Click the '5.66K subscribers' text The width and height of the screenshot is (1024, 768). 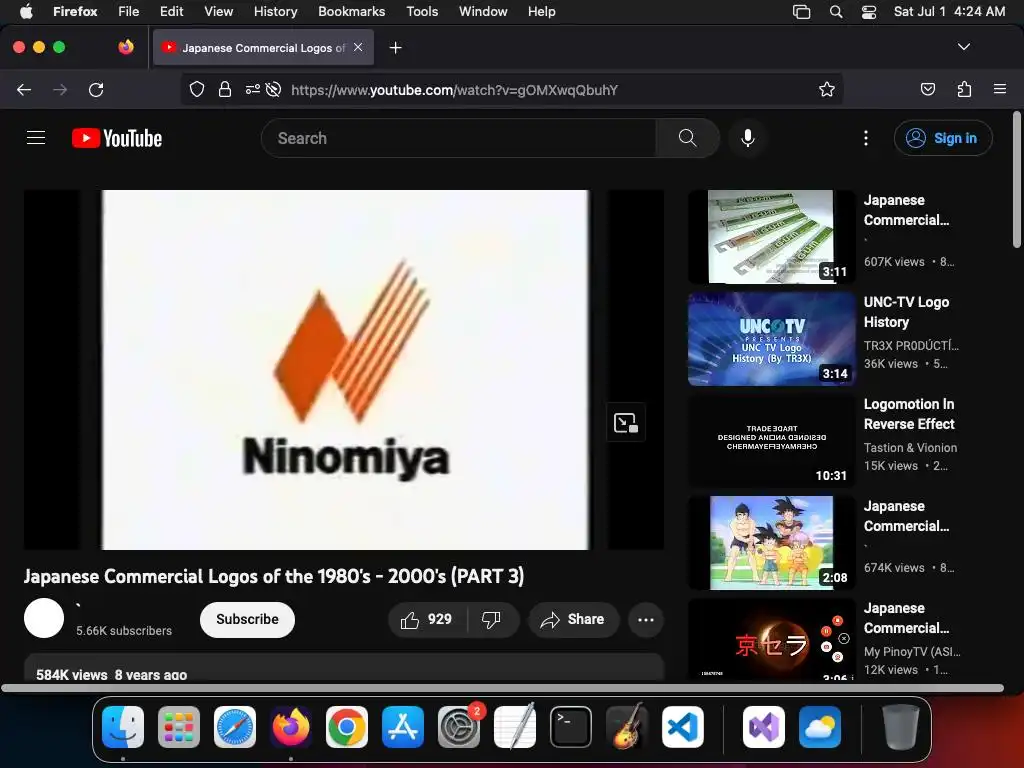click(x=124, y=631)
